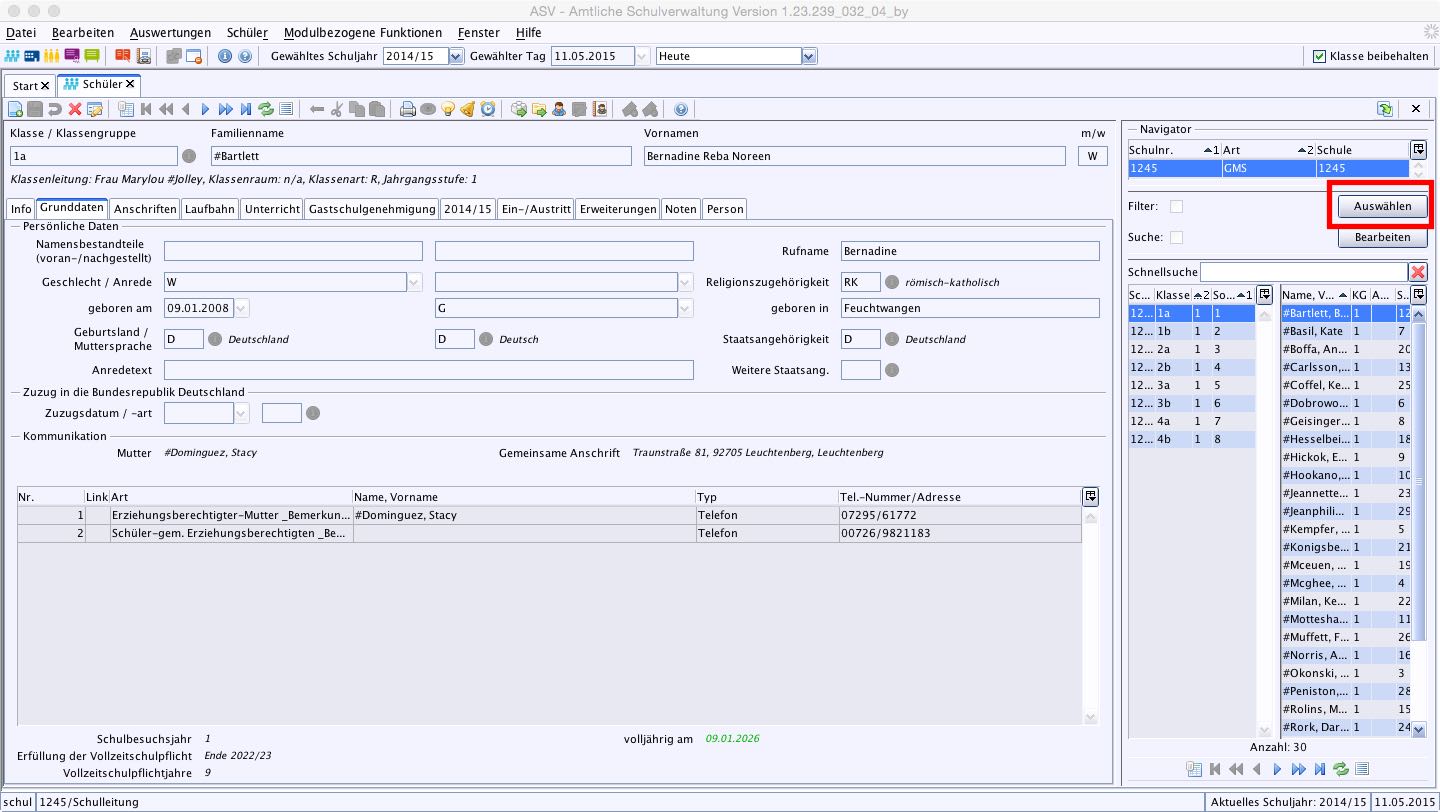Enable the Filter checkbox in Navigator

[1177, 207]
